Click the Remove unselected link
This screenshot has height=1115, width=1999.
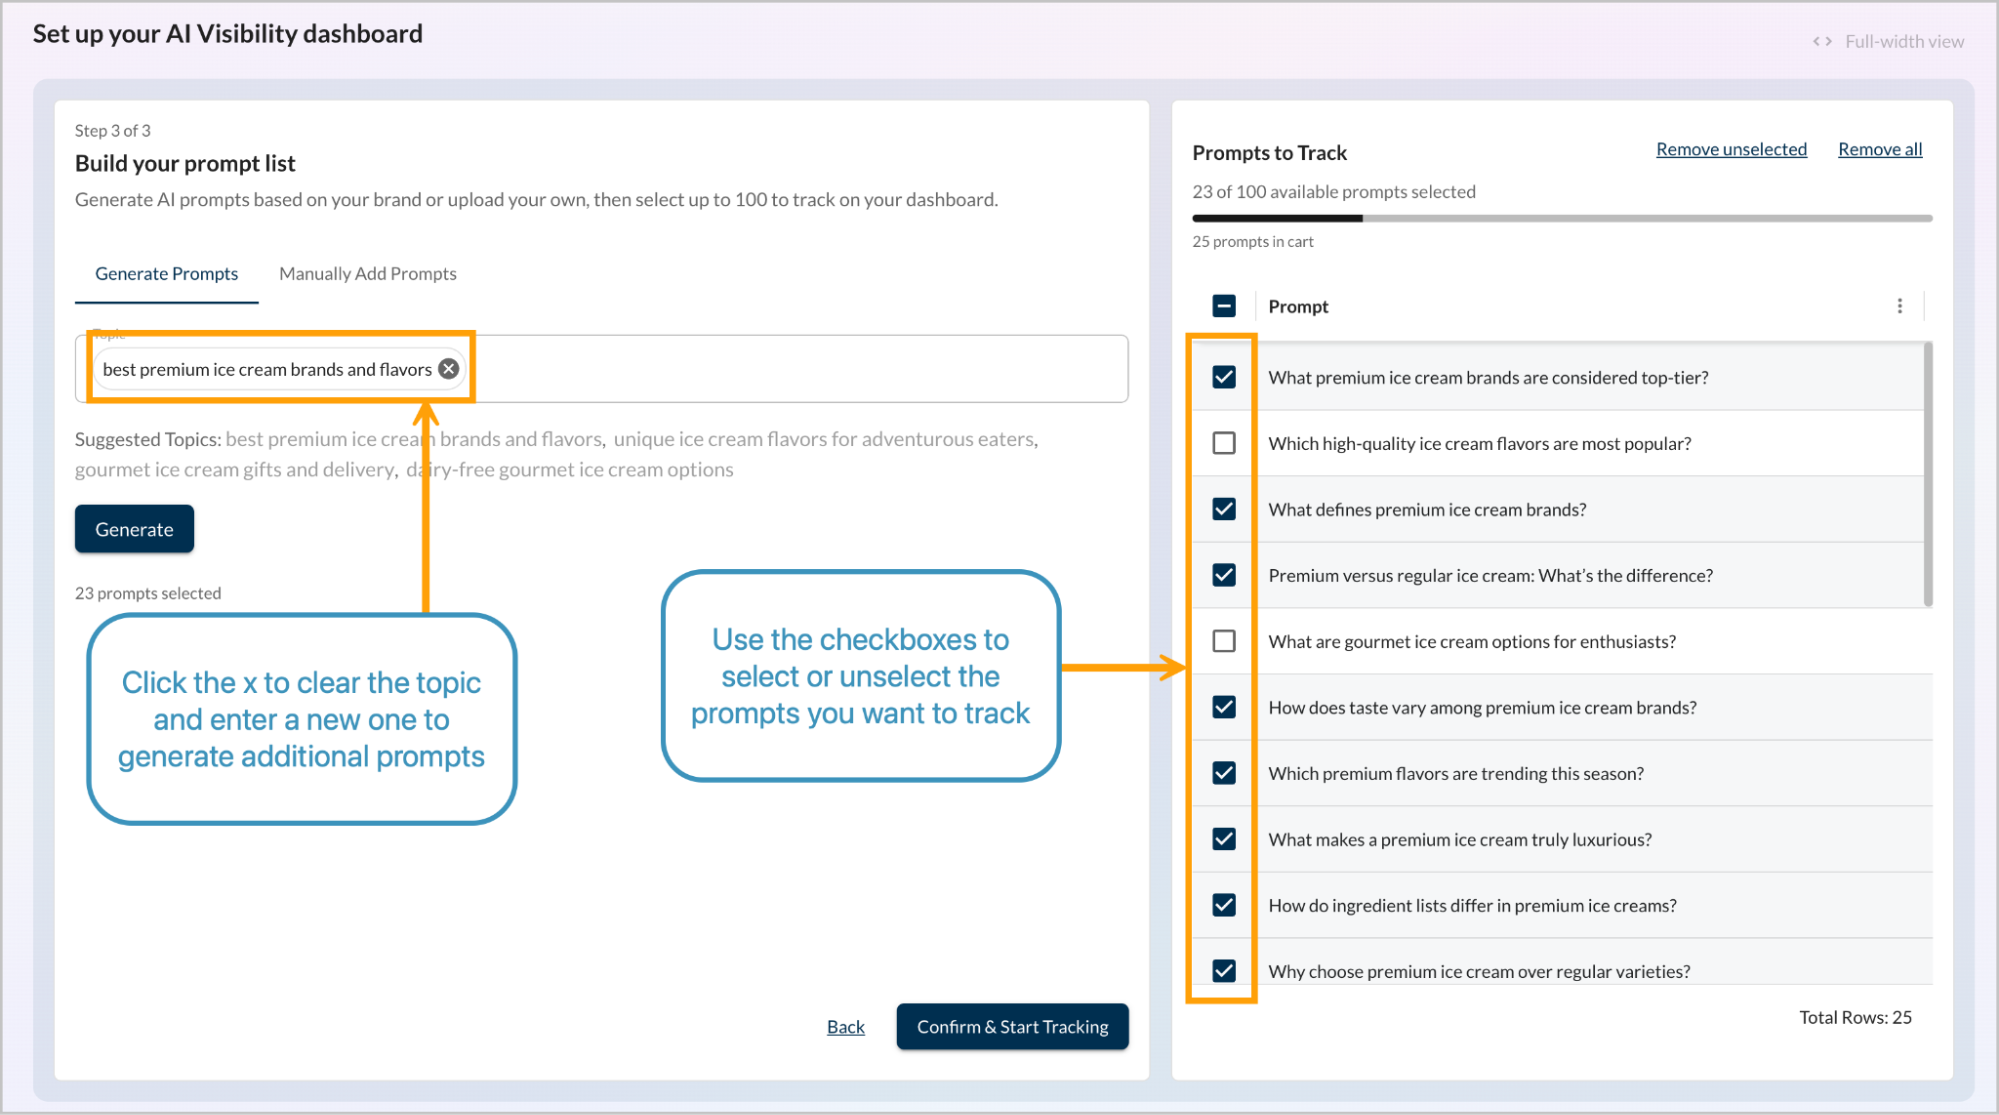pyautogui.click(x=1731, y=149)
